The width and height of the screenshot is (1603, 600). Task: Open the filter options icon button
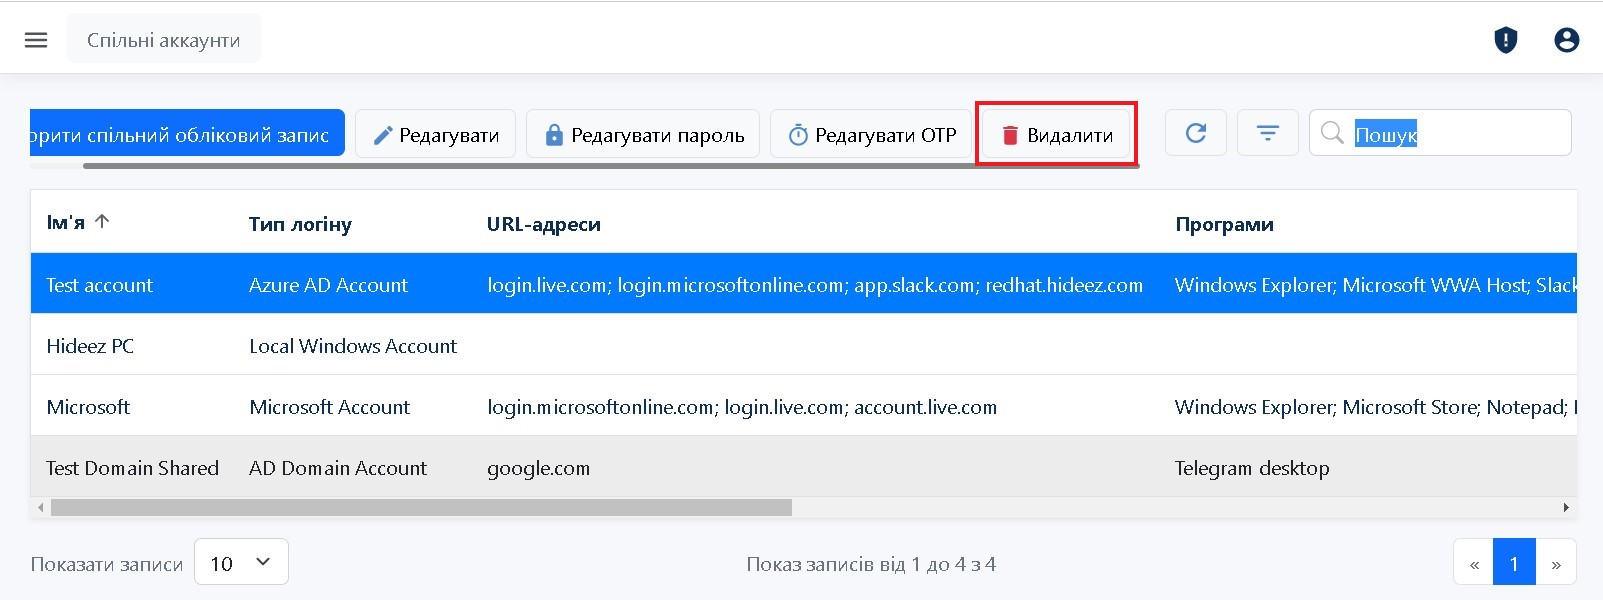(x=1267, y=133)
